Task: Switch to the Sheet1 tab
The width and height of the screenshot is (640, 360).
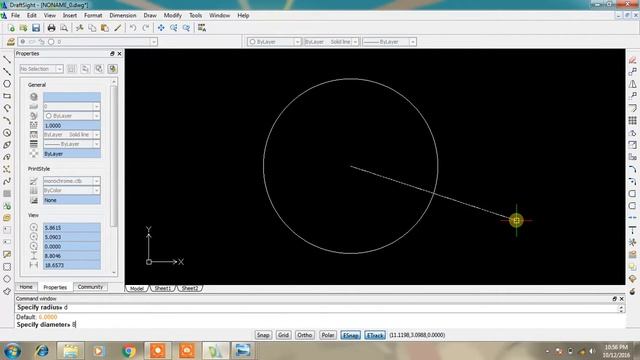Action: [162, 289]
